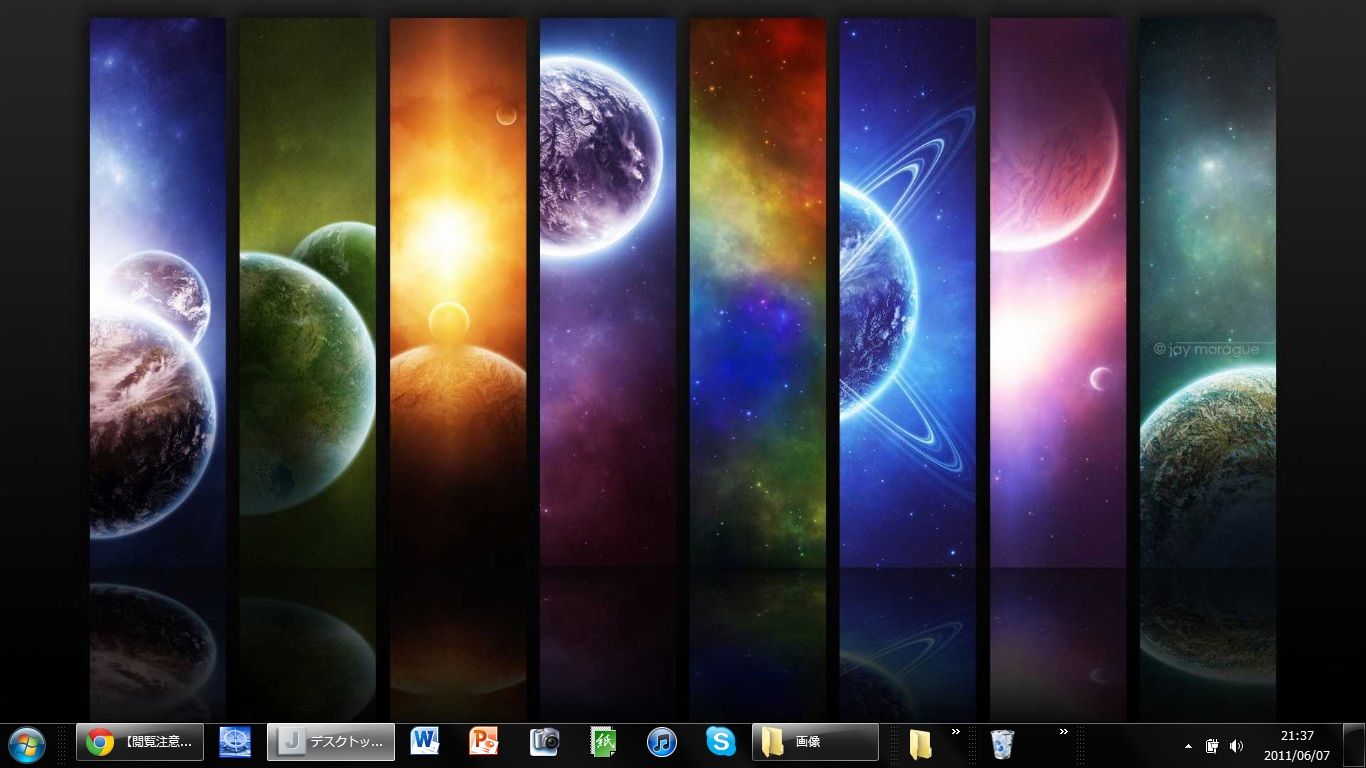This screenshot has height=768, width=1366.
Task: Switch to the デスクトッ... taskbar window
Action: pos(331,742)
